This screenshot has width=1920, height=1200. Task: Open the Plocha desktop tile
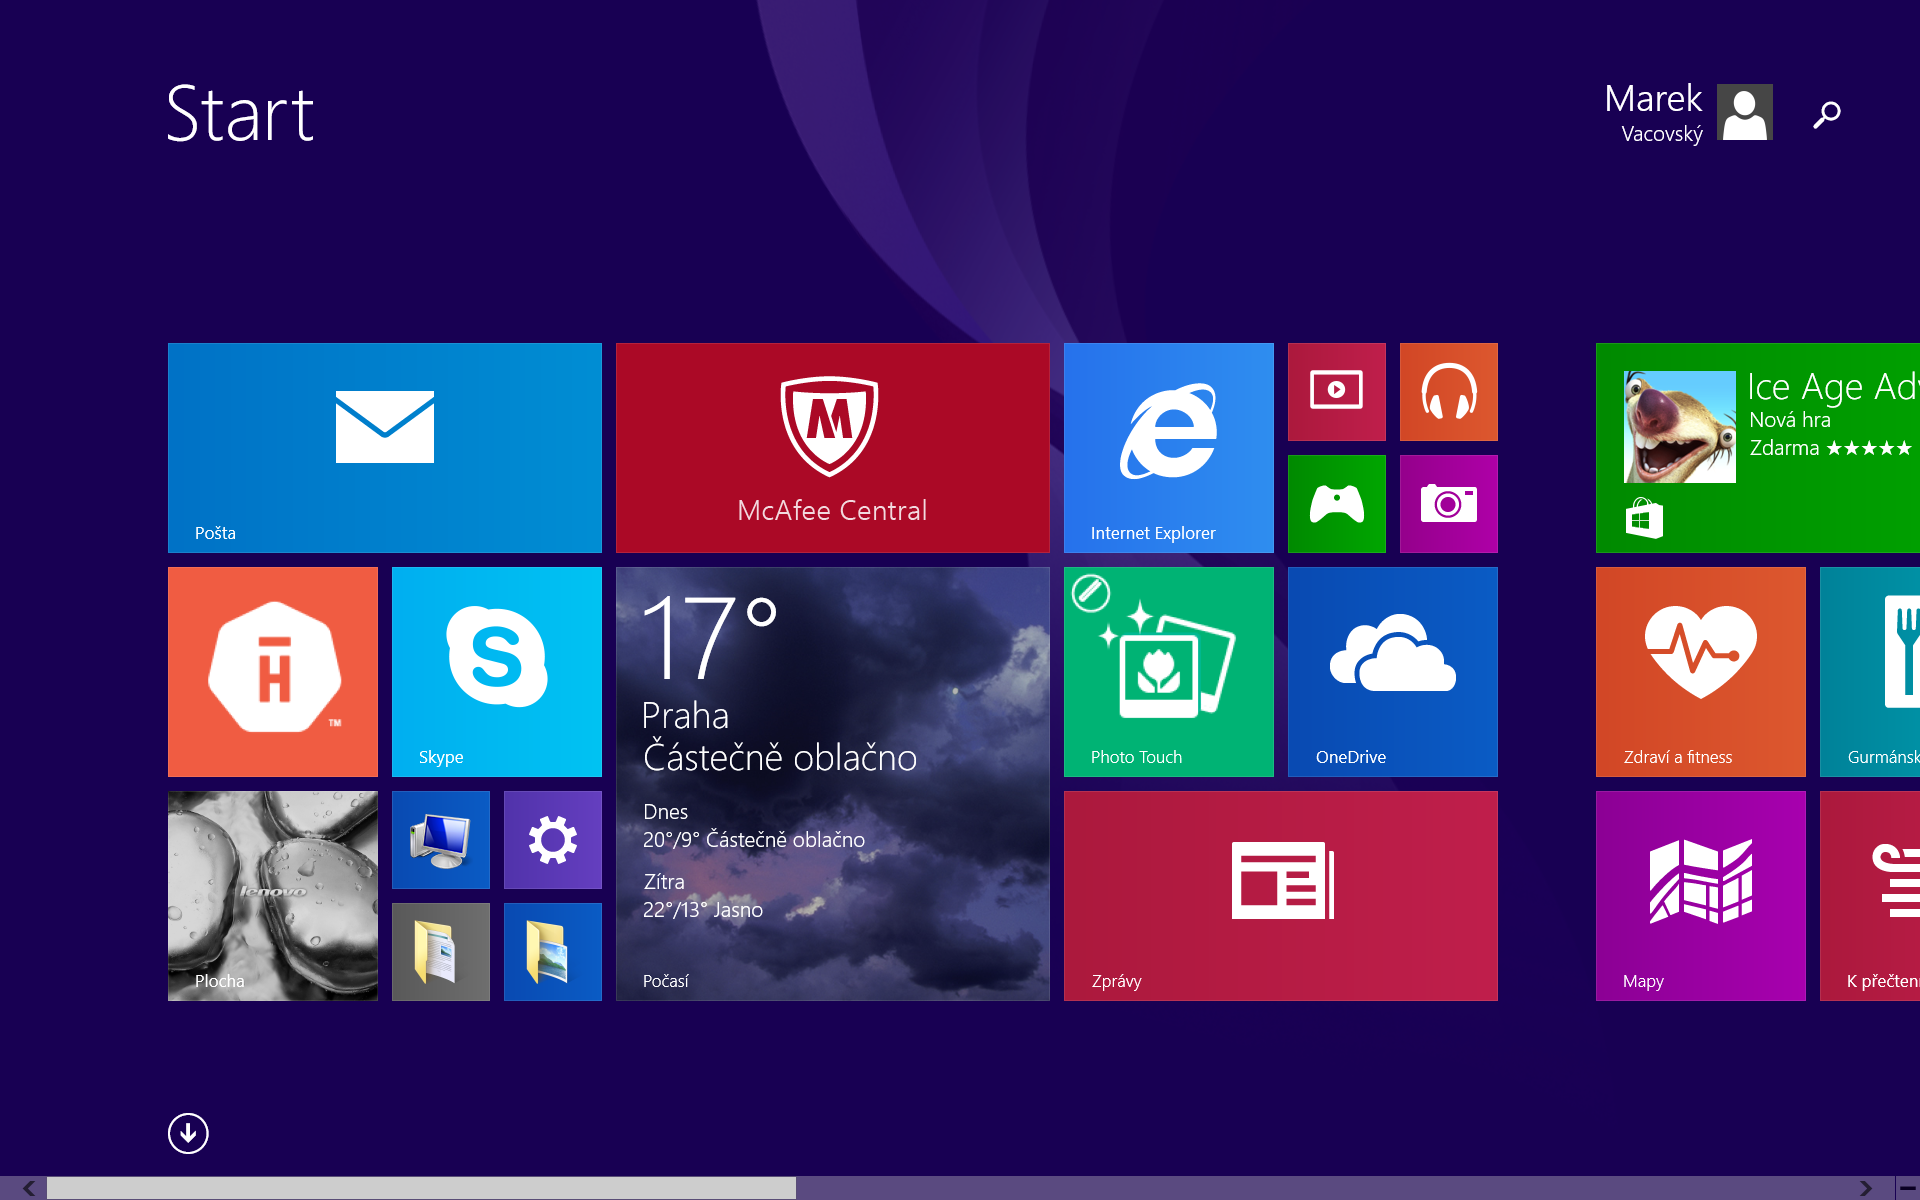[273, 896]
